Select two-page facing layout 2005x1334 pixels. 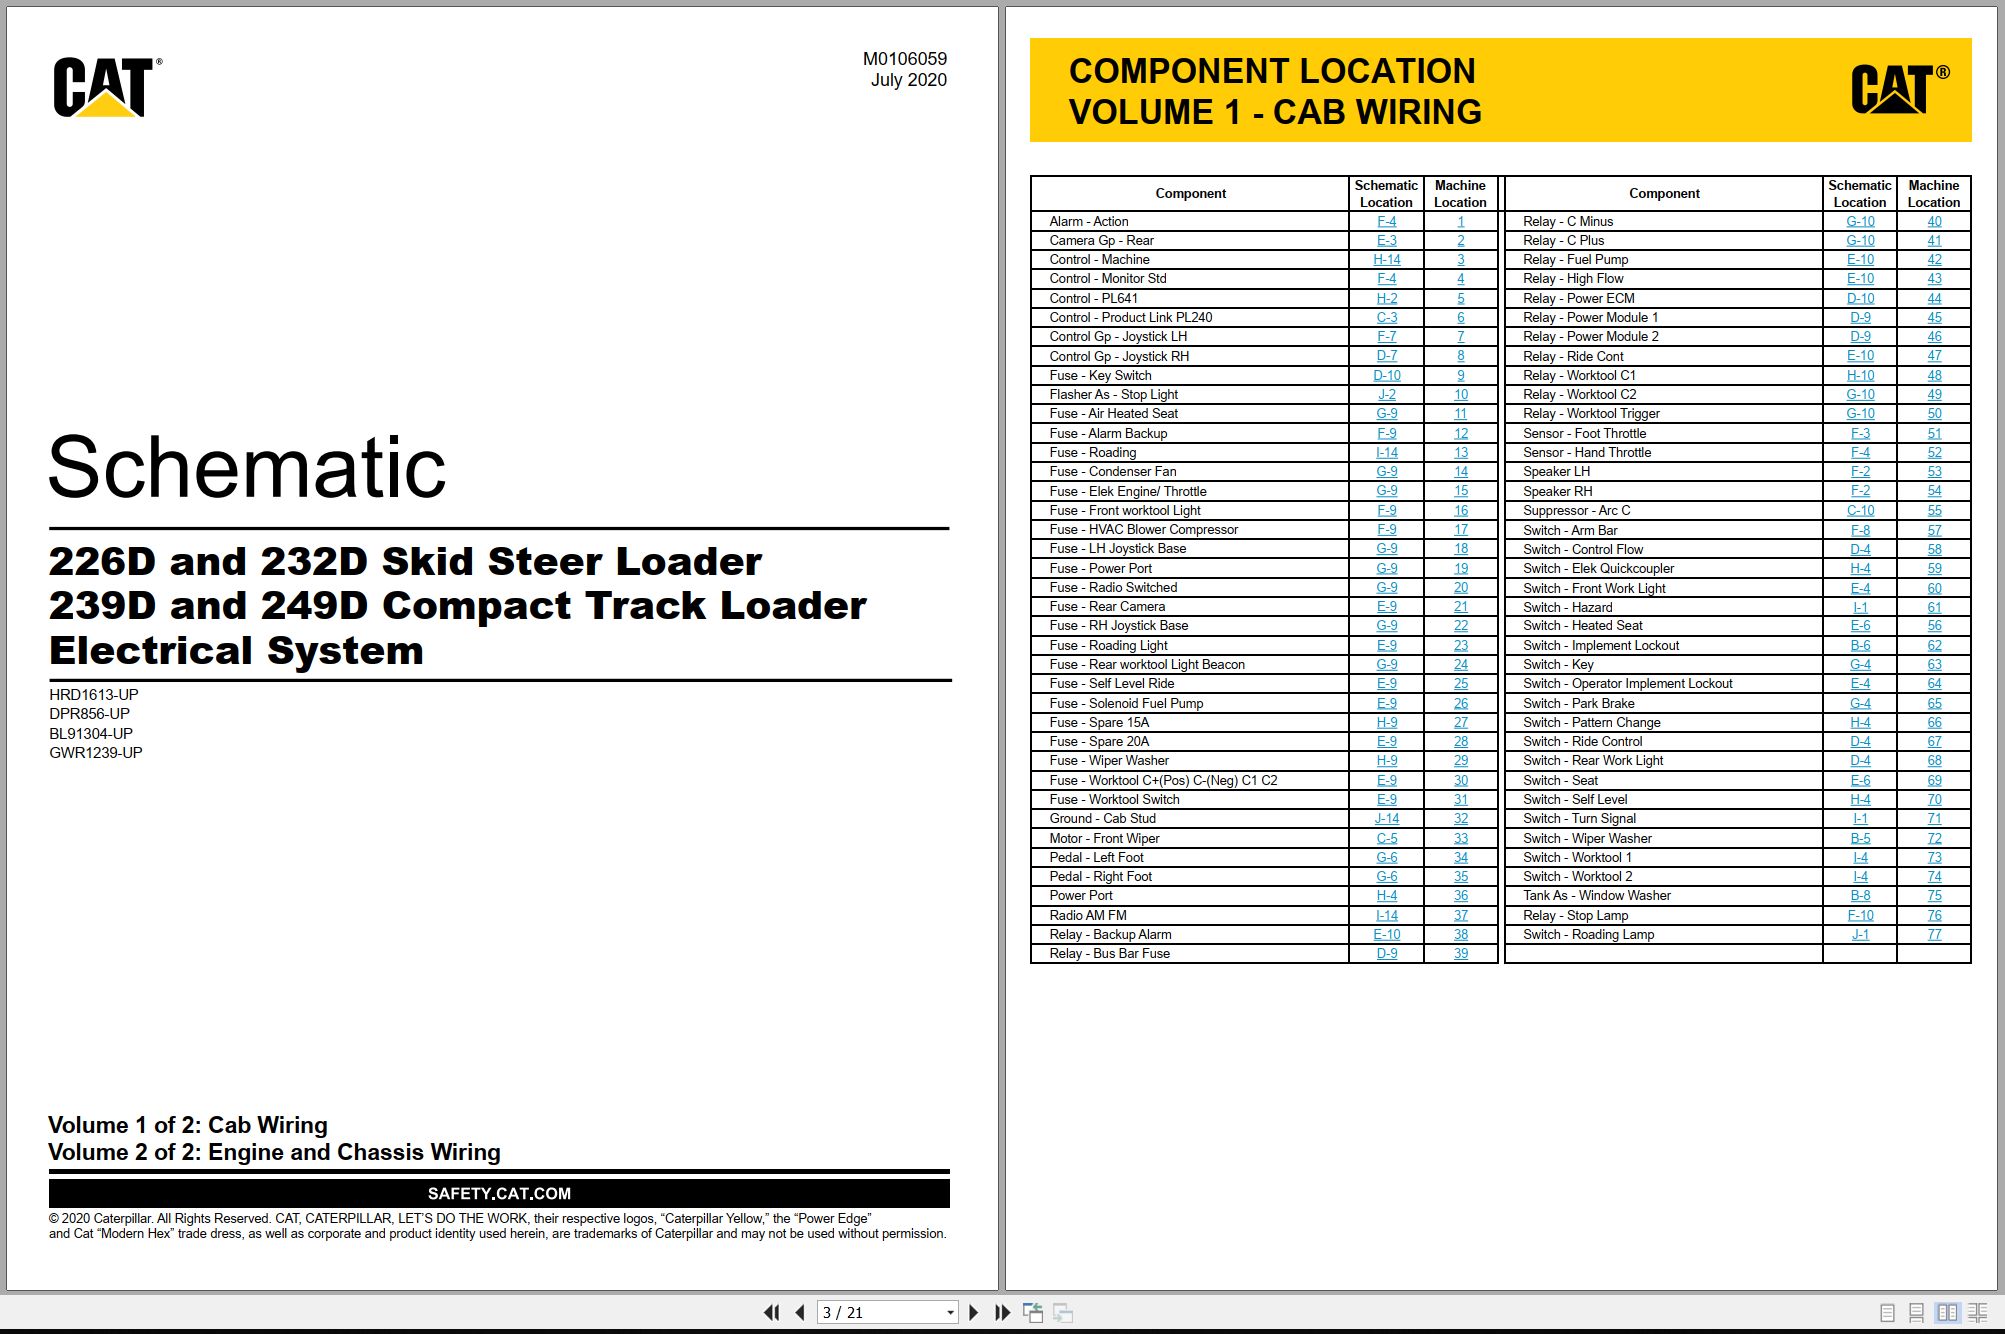click(1947, 1312)
